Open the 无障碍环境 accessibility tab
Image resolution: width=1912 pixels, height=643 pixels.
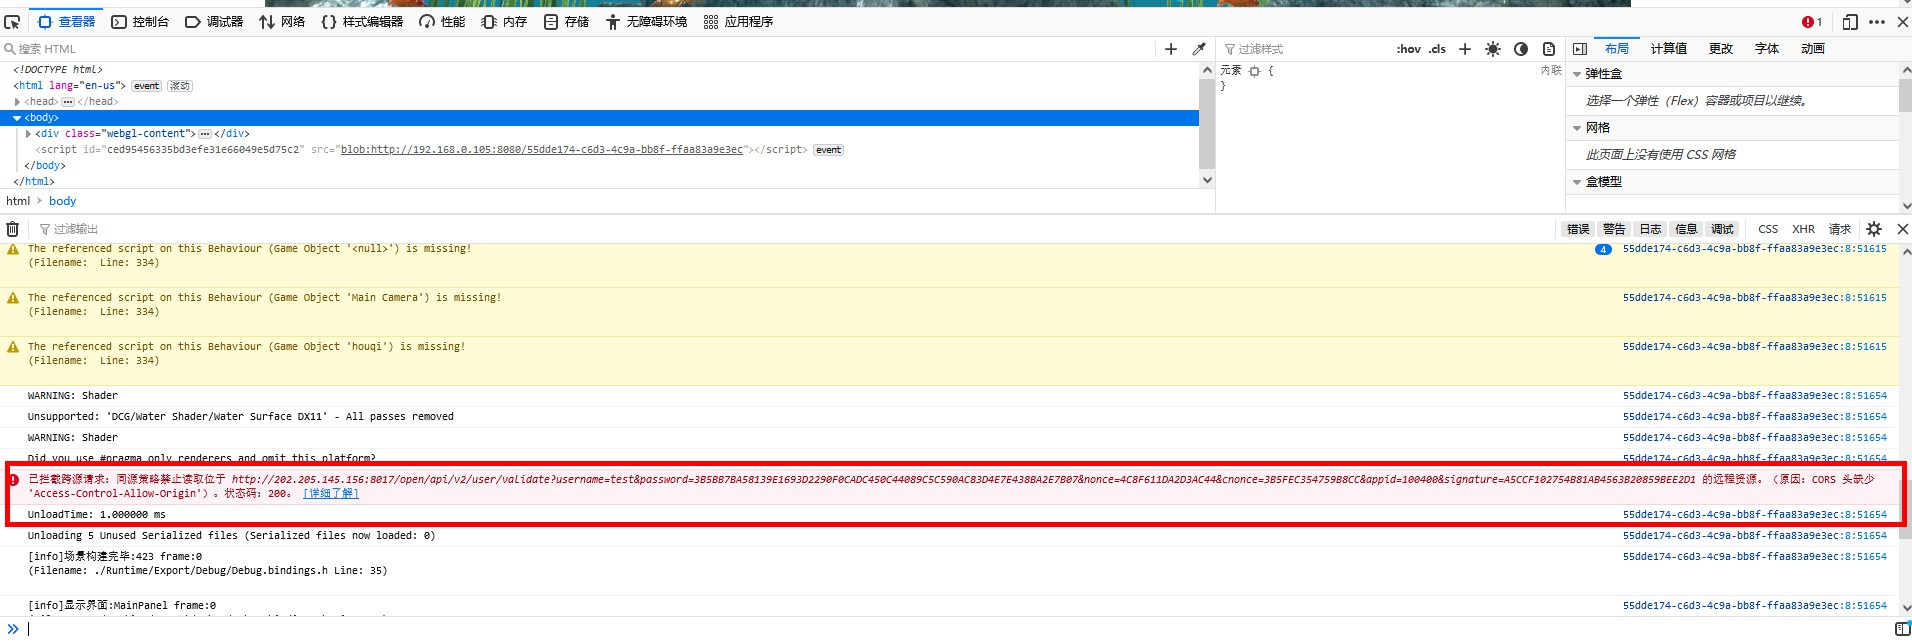pyautogui.click(x=646, y=21)
